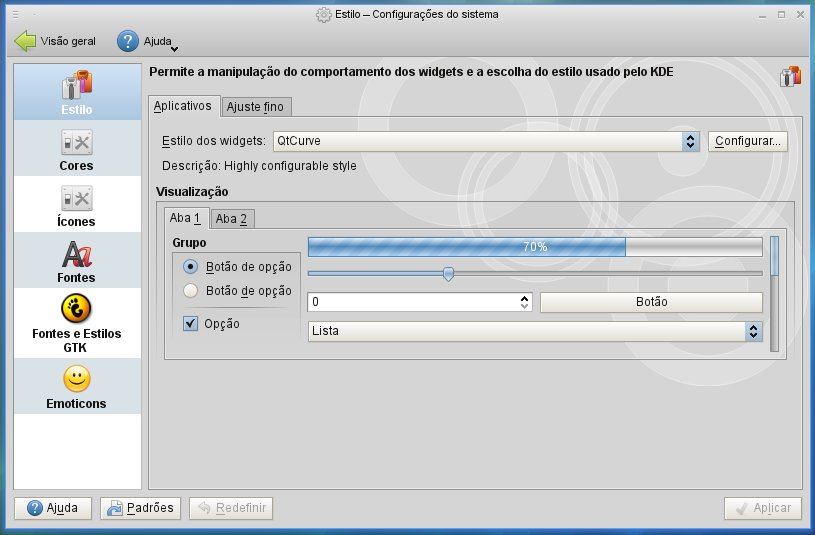This screenshot has height=535, width=815.
Task: Click the Ajuda button at bottom
Action: (x=53, y=508)
